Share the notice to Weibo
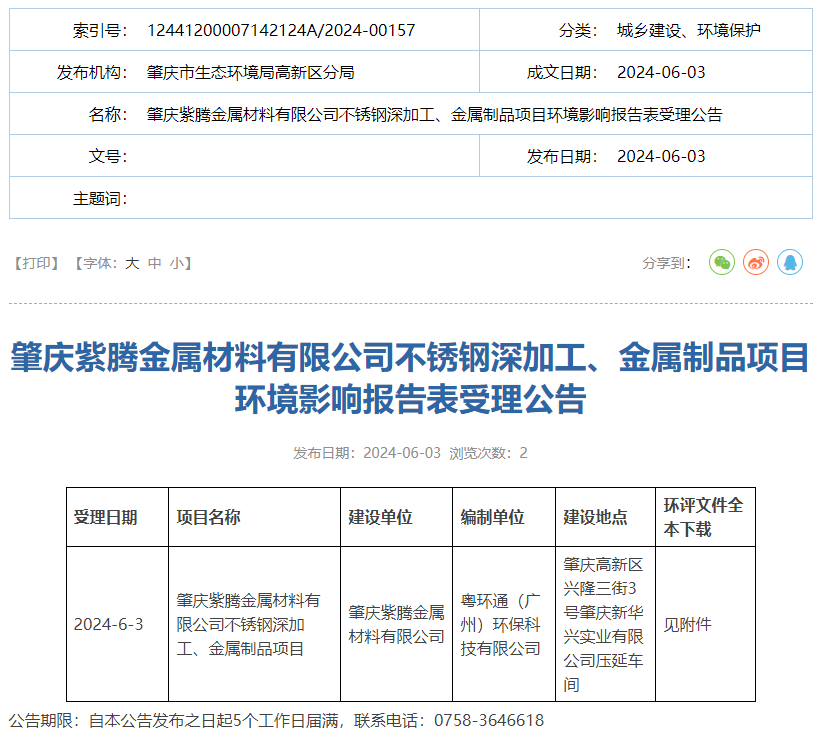This screenshot has width=828, height=745. click(x=756, y=263)
